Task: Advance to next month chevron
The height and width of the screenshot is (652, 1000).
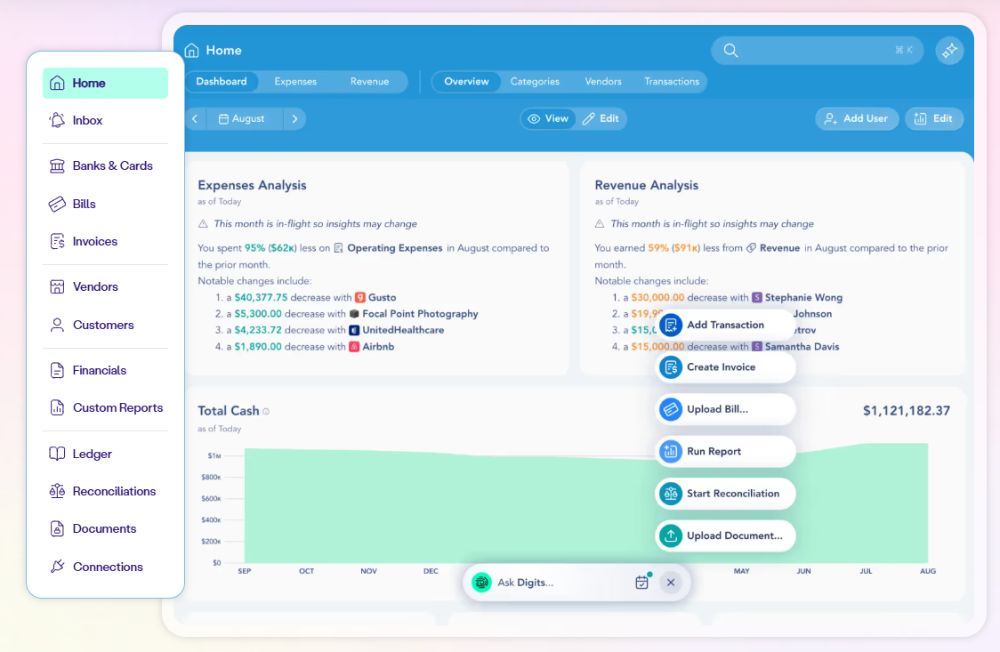Action: 294,119
